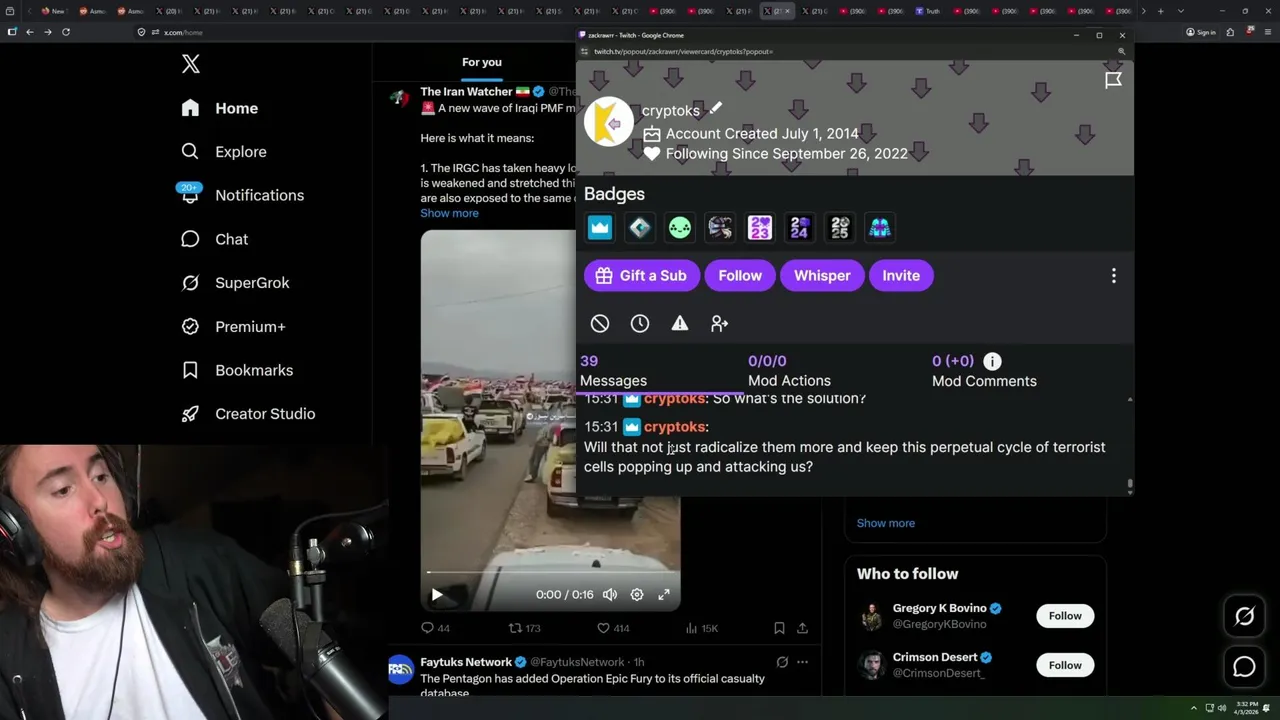
Task: Open Mod Actions tab
Action: [789, 371]
